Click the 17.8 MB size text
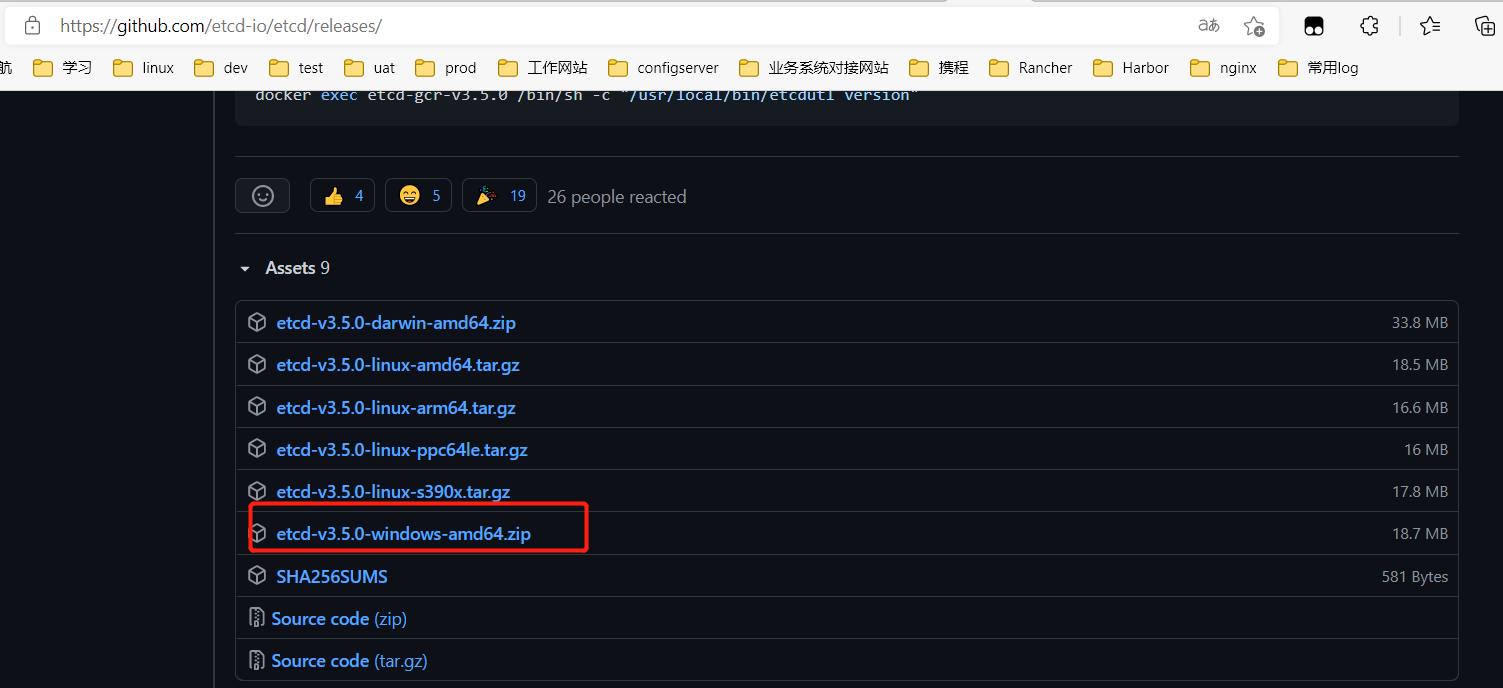This screenshot has height=688, width=1503. (1420, 492)
